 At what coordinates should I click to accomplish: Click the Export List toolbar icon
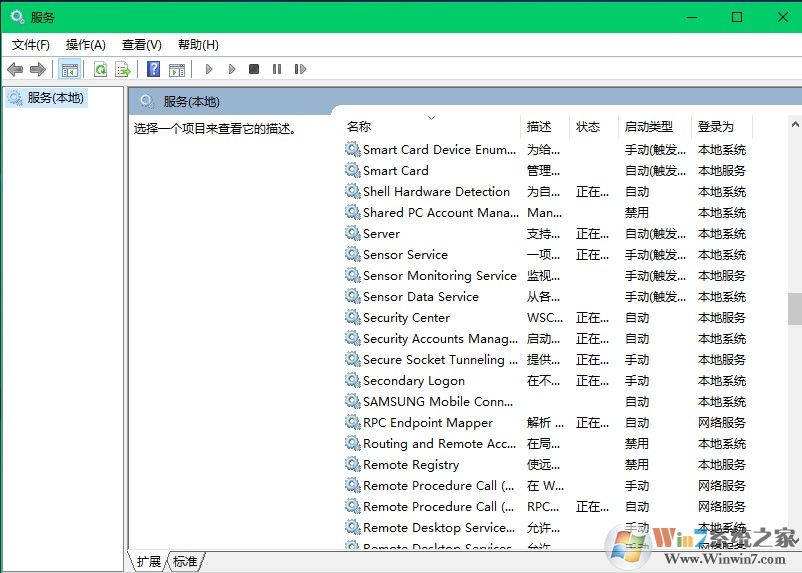123,69
